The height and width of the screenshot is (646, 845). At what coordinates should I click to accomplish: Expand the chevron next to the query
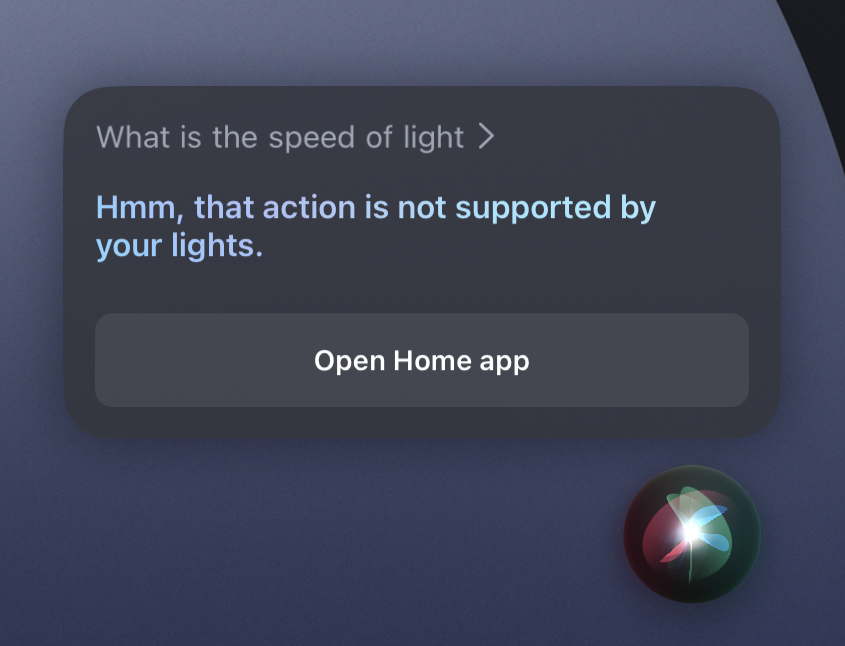486,137
